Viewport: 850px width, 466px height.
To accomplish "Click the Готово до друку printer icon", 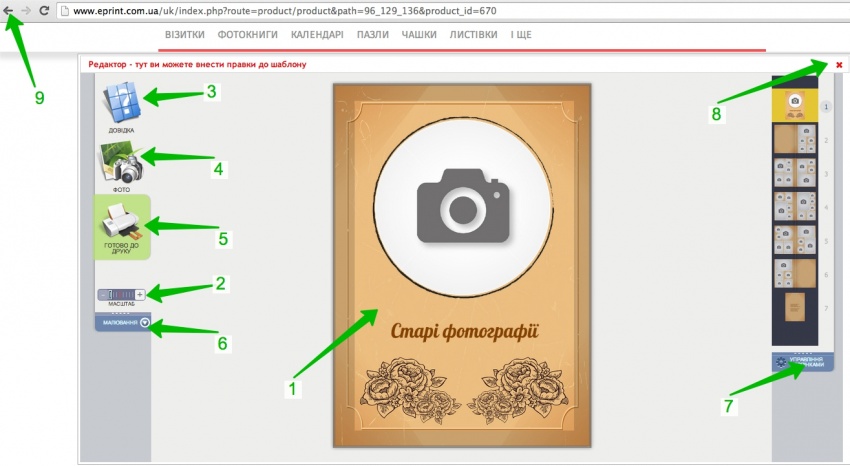I will tap(121, 222).
